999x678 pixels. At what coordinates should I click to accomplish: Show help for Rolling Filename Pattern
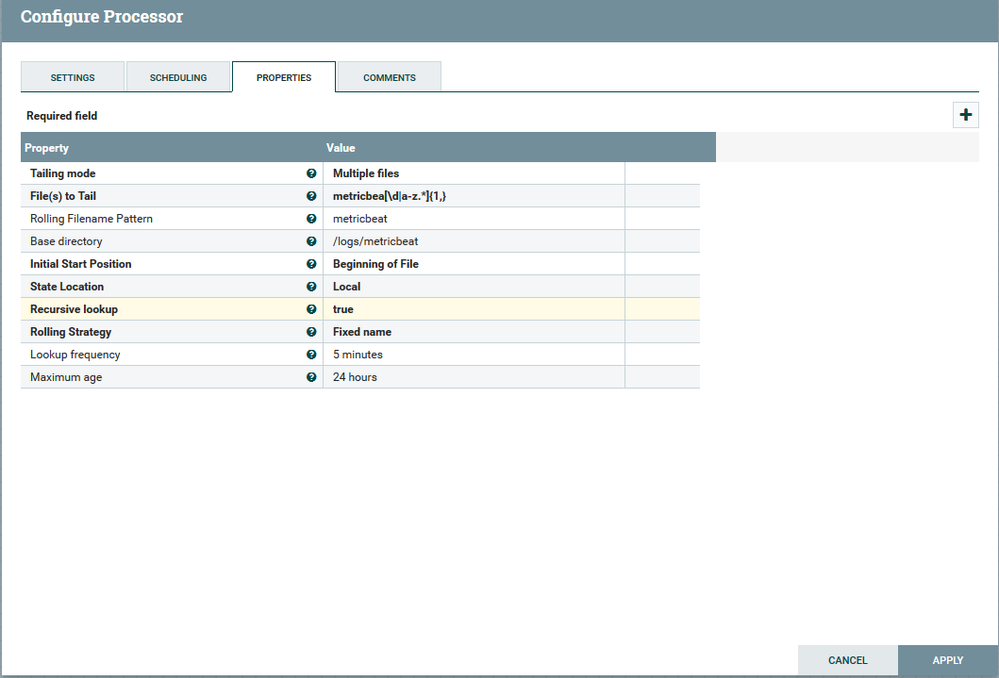click(x=311, y=219)
